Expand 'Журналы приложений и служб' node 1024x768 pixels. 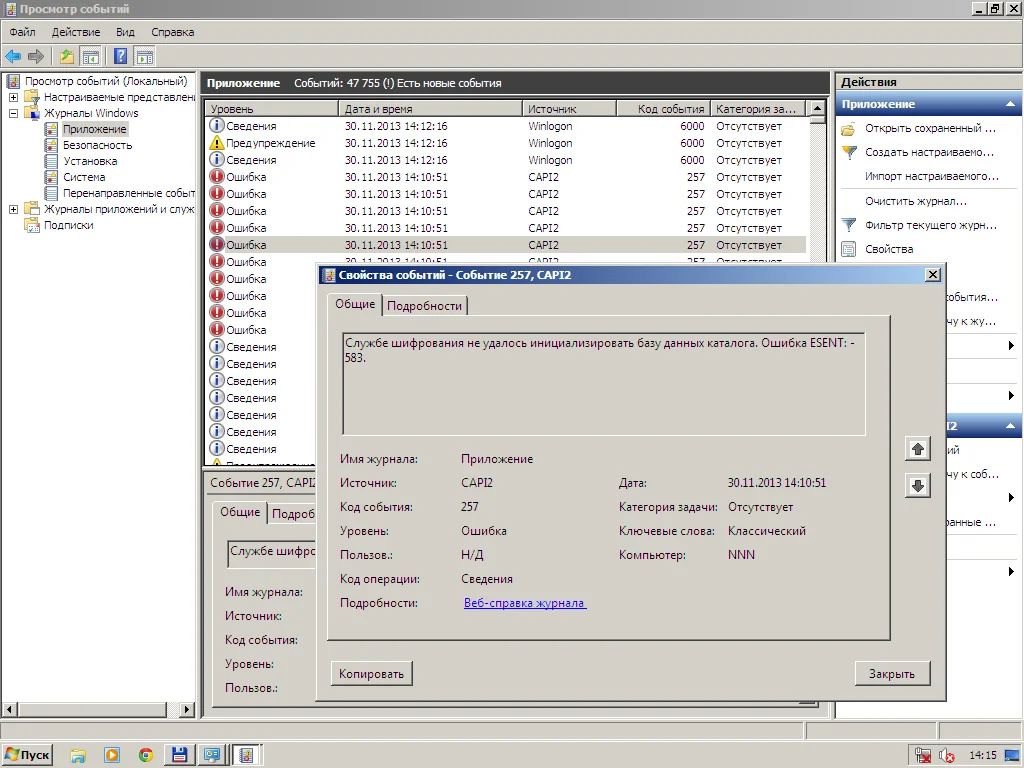point(14,209)
